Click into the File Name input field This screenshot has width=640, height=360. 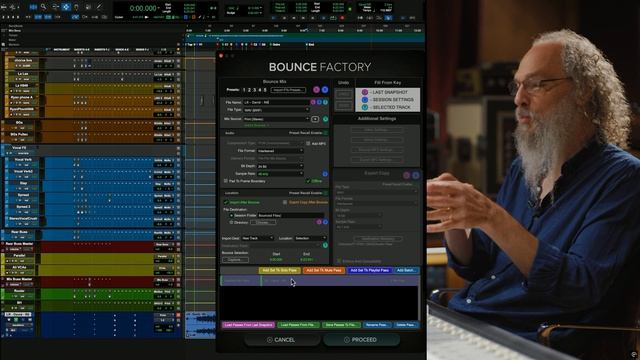point(276,102)
